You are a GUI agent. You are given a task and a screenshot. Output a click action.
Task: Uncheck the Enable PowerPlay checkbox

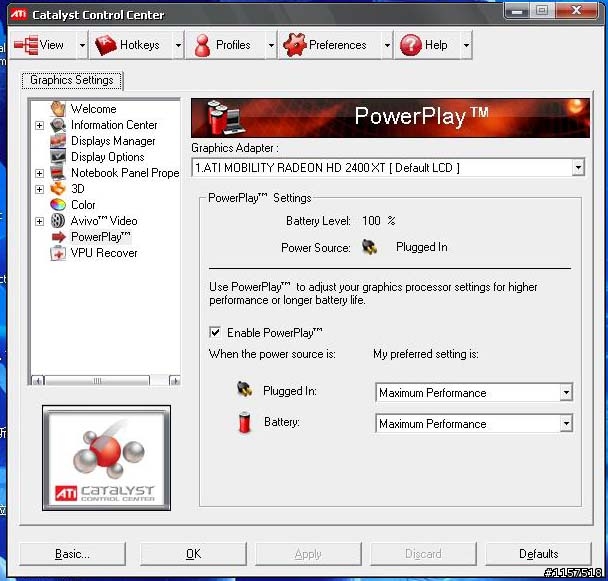(x=215, y=332)
